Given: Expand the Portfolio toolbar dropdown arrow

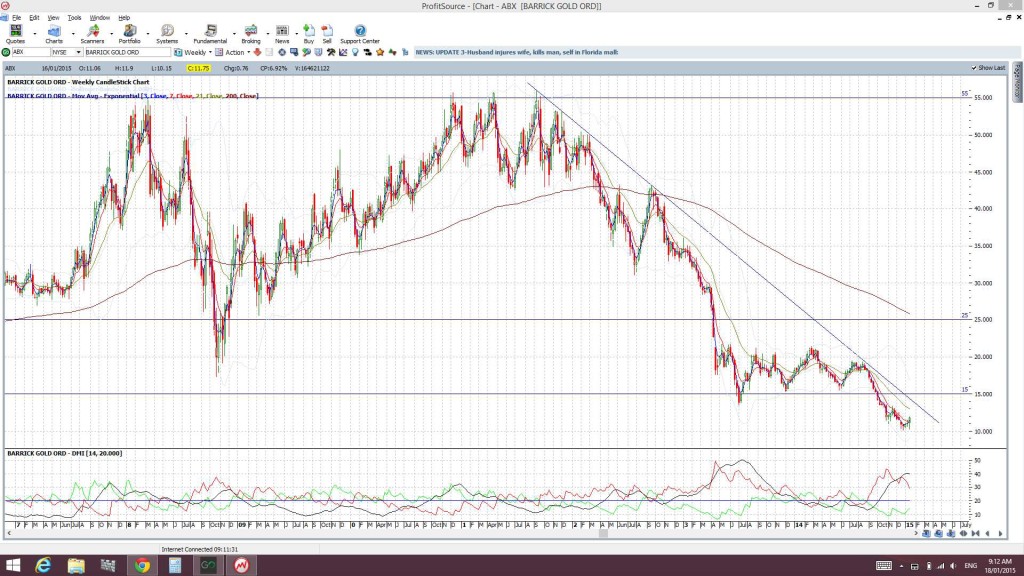Looking at the screenshot, I should (x=148, y=33).
